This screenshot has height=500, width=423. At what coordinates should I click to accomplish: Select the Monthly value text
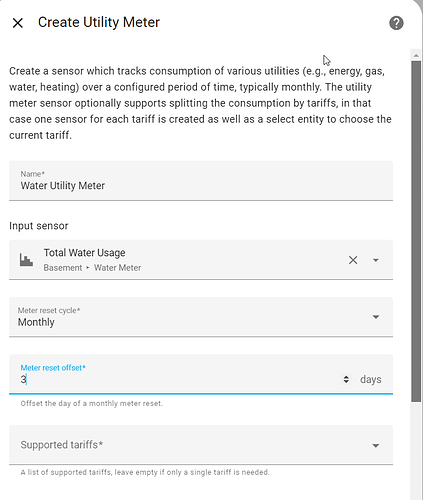coord(36,322)
